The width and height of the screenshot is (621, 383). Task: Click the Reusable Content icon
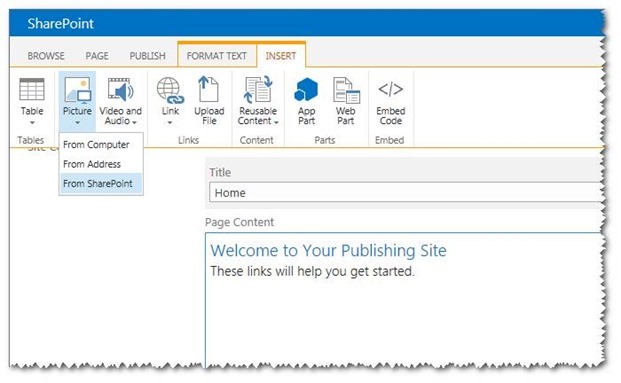(x=258, y=89)
